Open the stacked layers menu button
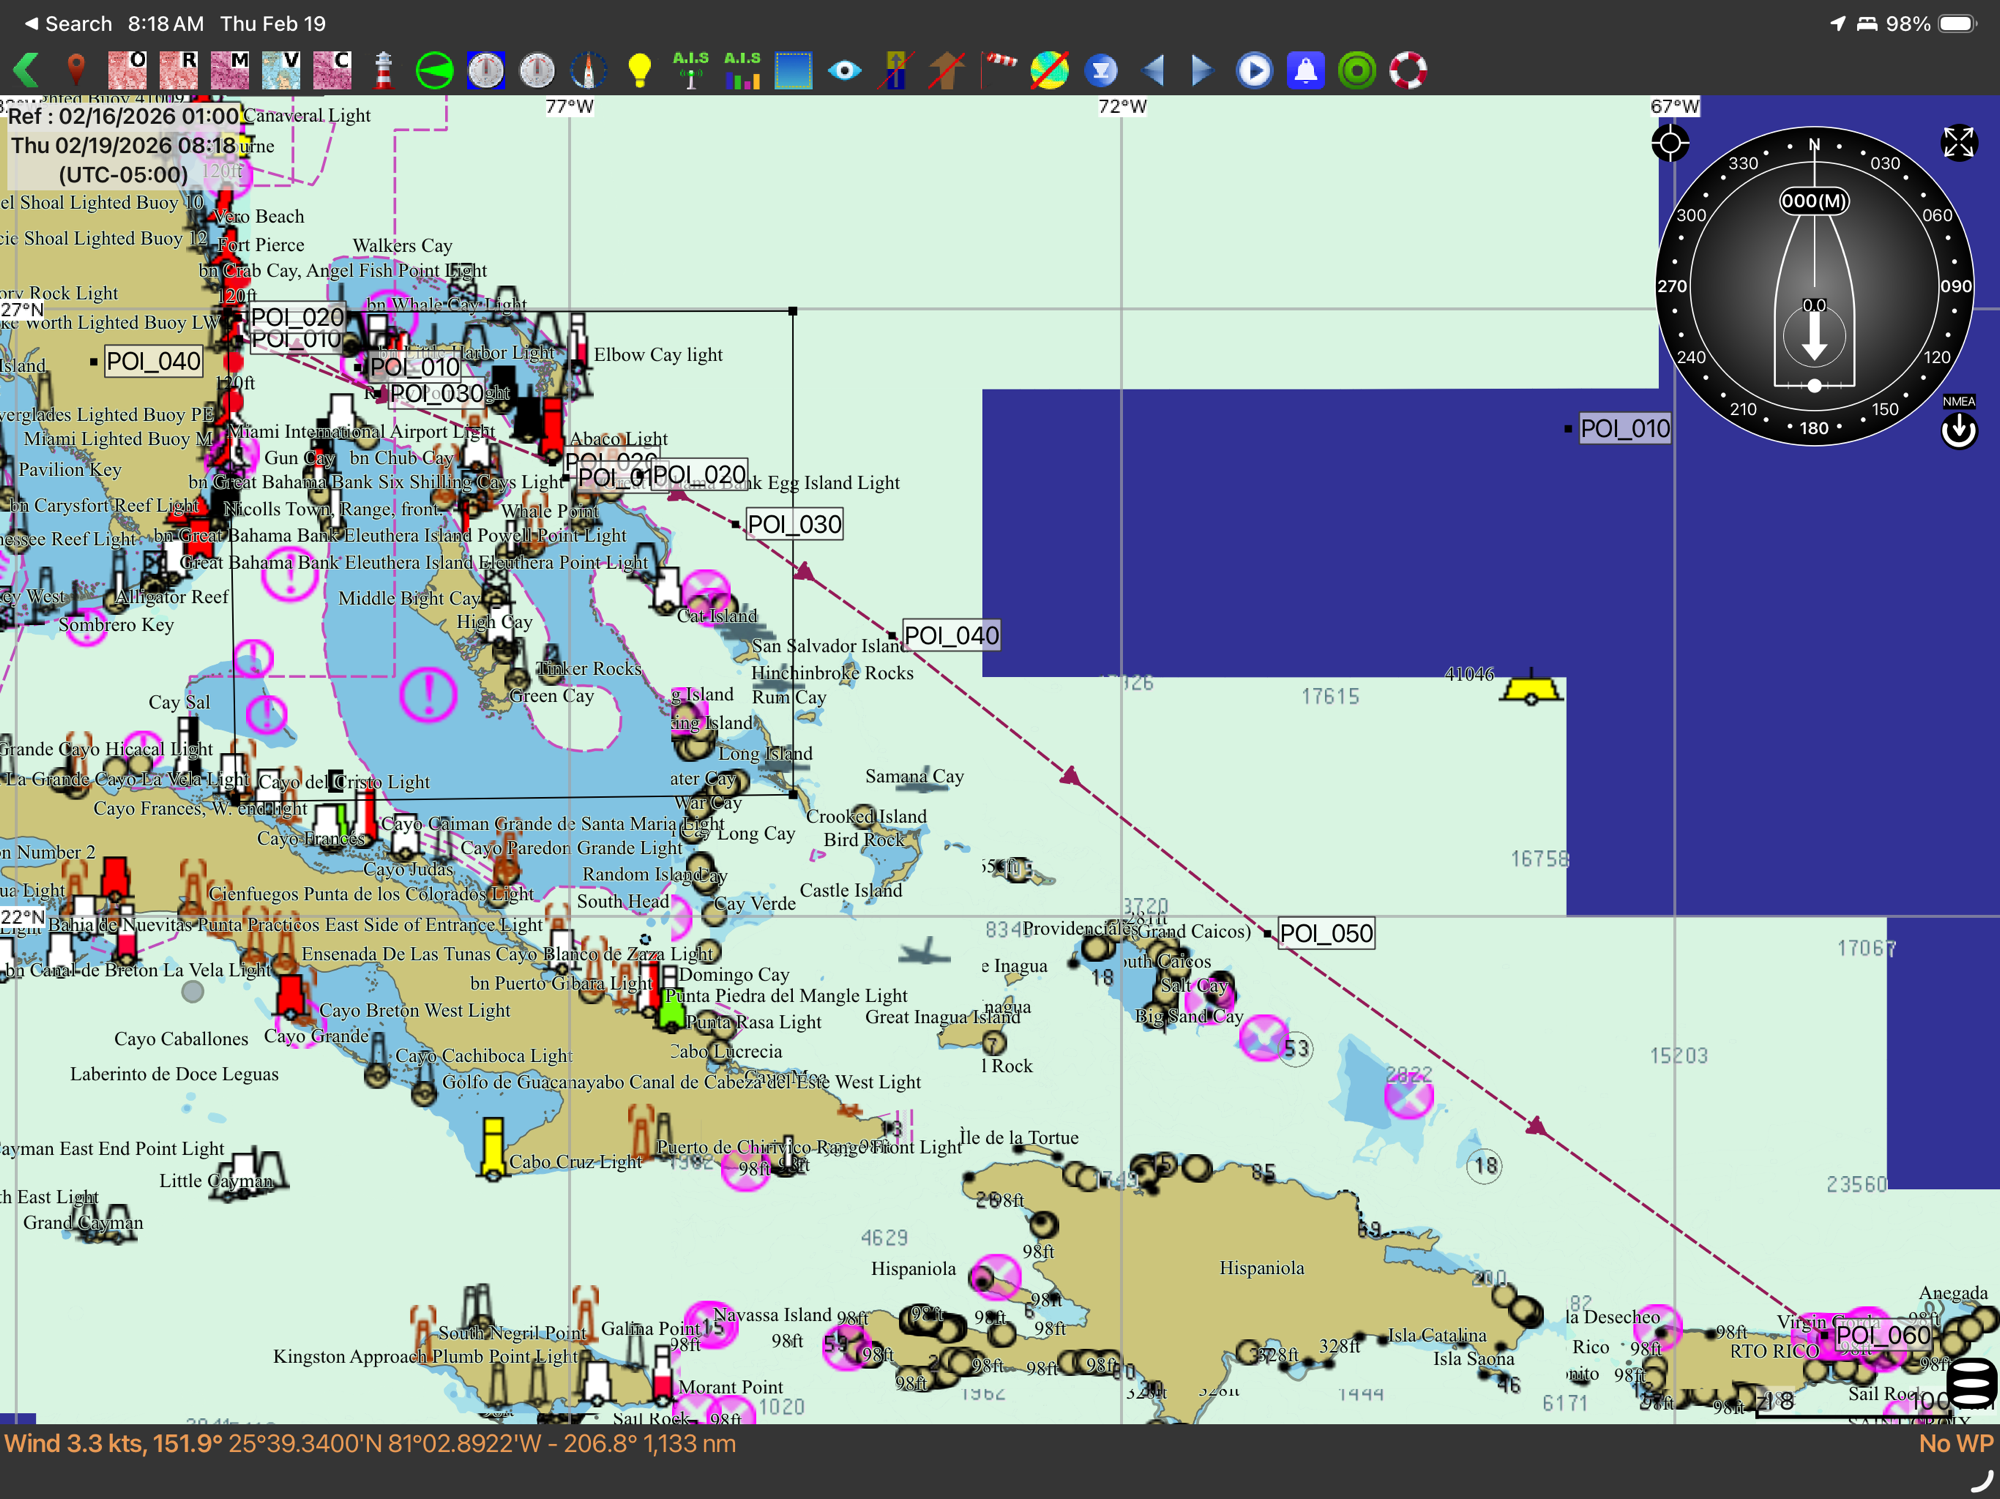The width and height of the screenshot is (2000, 1499). pos(1971,1383)
